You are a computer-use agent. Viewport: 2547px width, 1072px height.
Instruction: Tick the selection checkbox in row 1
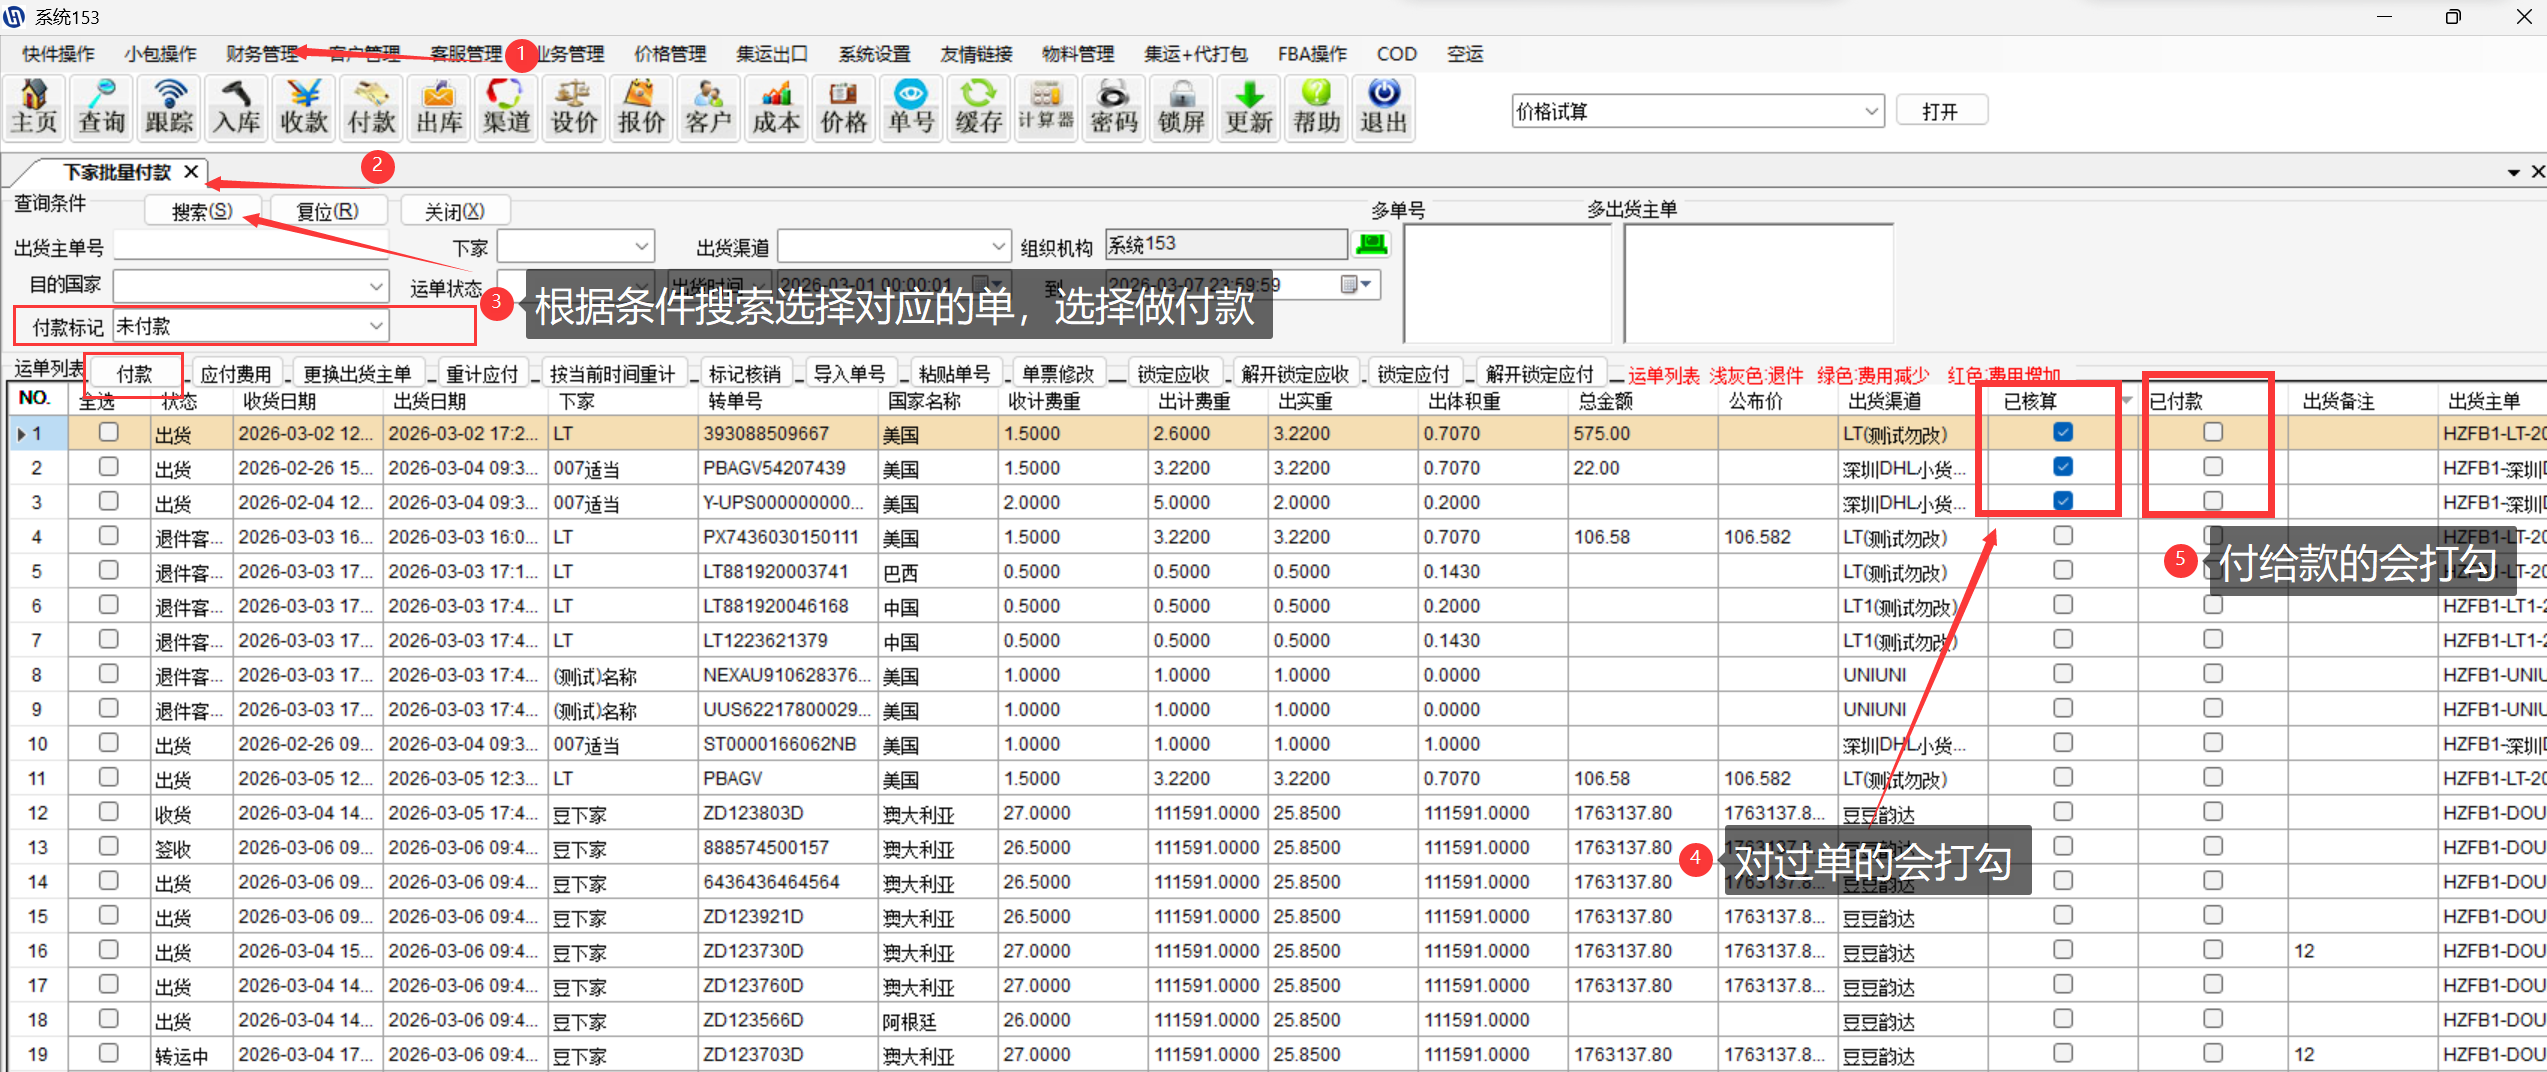[109, 432]
